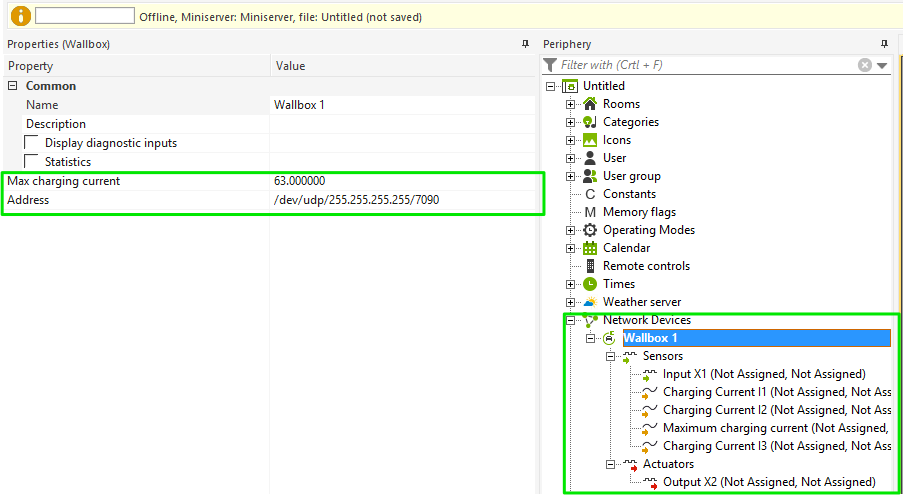Viewport: 903px width, 495px height.
Task: Click the Max charging current value field
Action: [400, 181]
